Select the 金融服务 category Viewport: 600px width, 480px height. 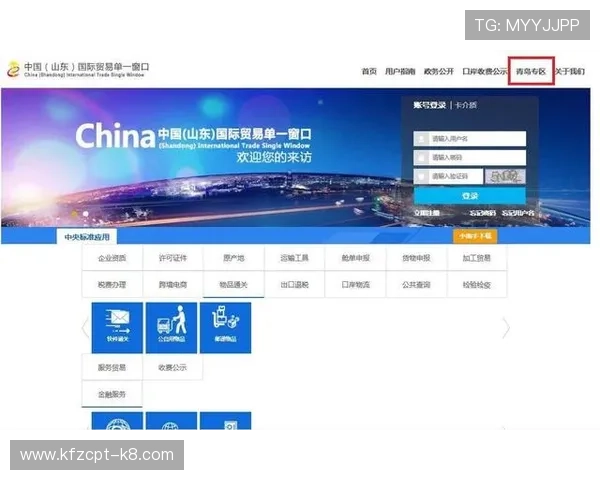(x=112, y=394)
